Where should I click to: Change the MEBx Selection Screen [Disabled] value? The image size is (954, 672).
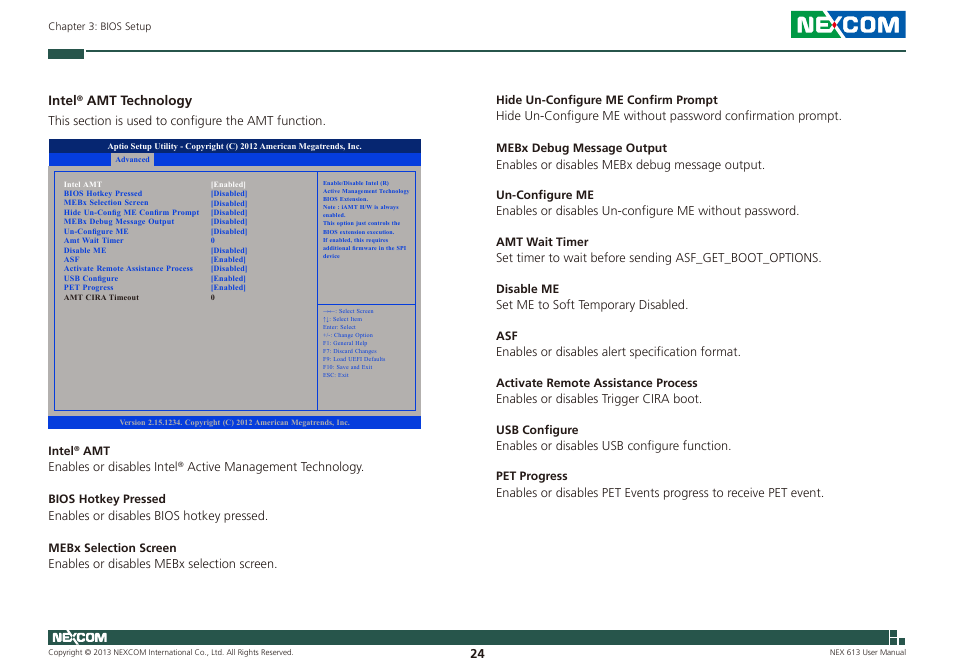point(229,203)
